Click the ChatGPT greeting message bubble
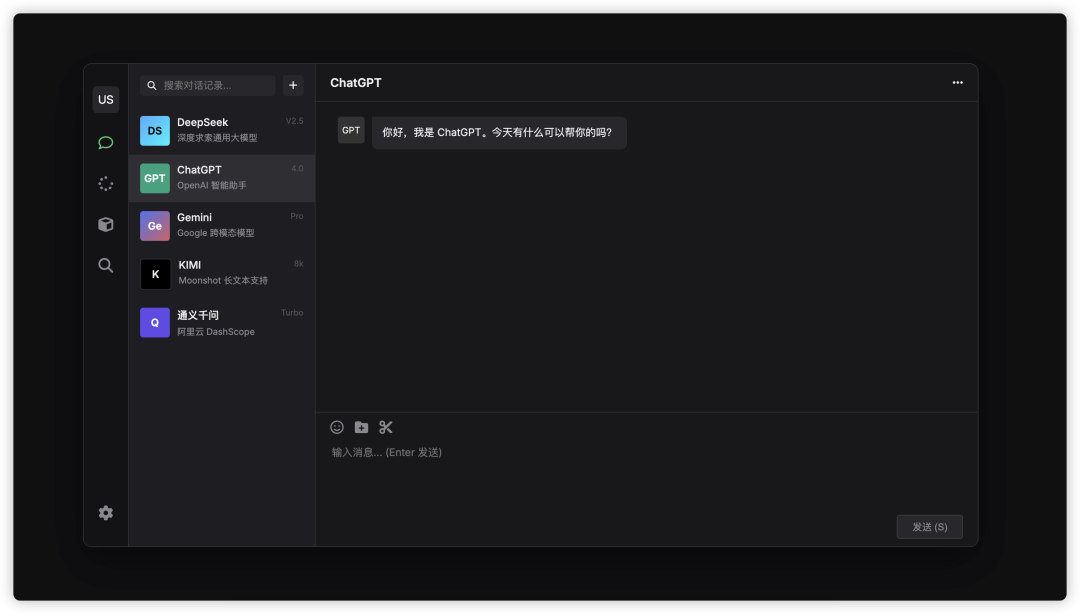The height and width of the screenshot is (614, 1080). [x=499, y=132]
